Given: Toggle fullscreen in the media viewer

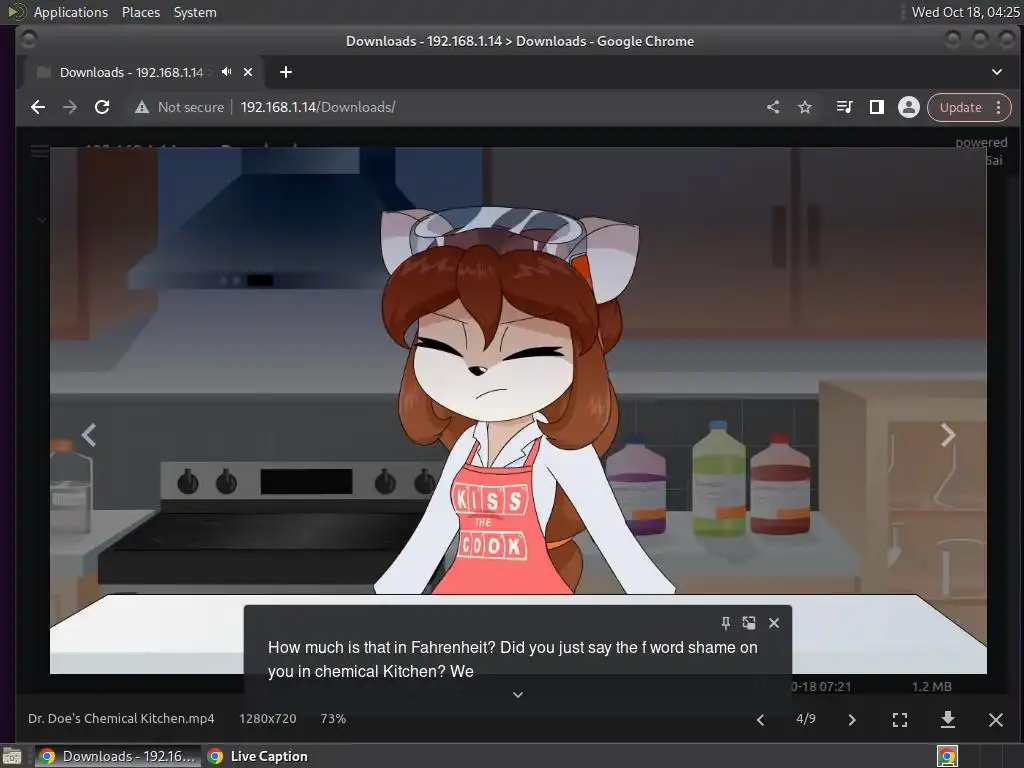Looking at the screenshot, I should [900, 720].
